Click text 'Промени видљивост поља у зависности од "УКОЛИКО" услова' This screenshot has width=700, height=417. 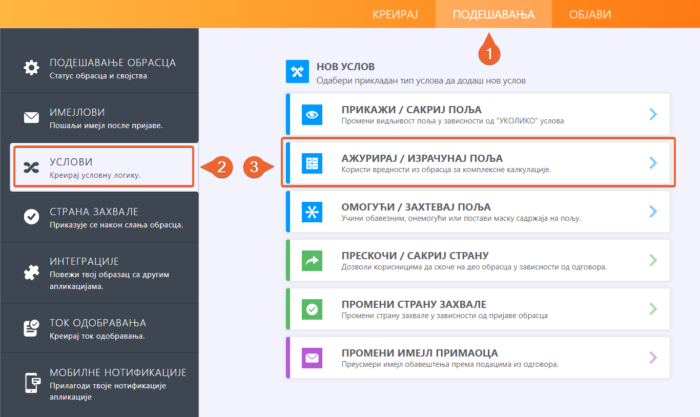453,121
